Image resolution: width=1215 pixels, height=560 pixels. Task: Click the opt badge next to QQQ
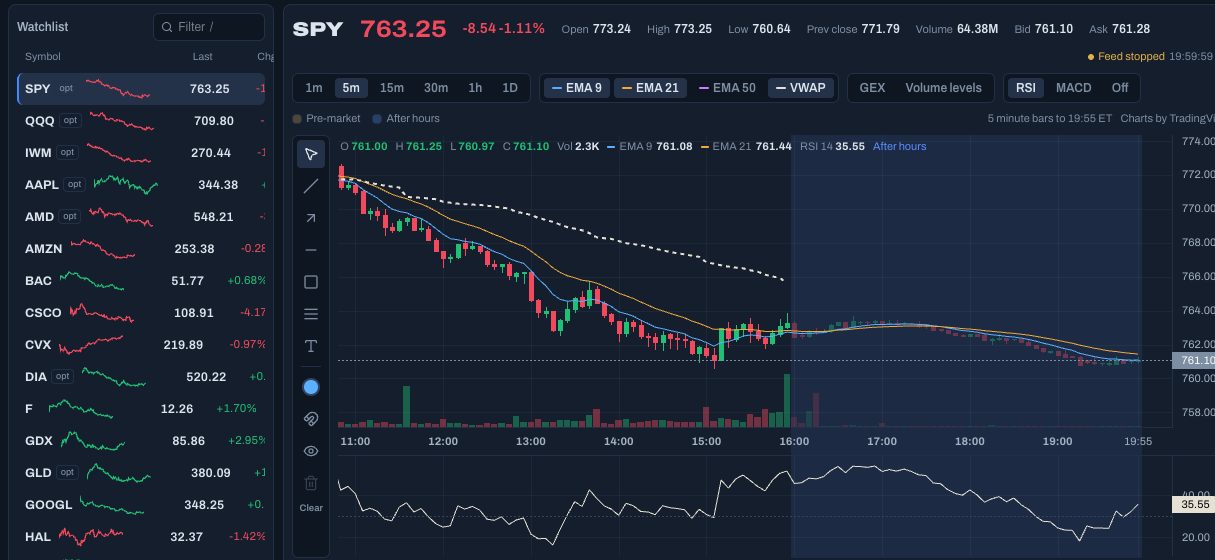pyautogui.click(x=70, y=121)
